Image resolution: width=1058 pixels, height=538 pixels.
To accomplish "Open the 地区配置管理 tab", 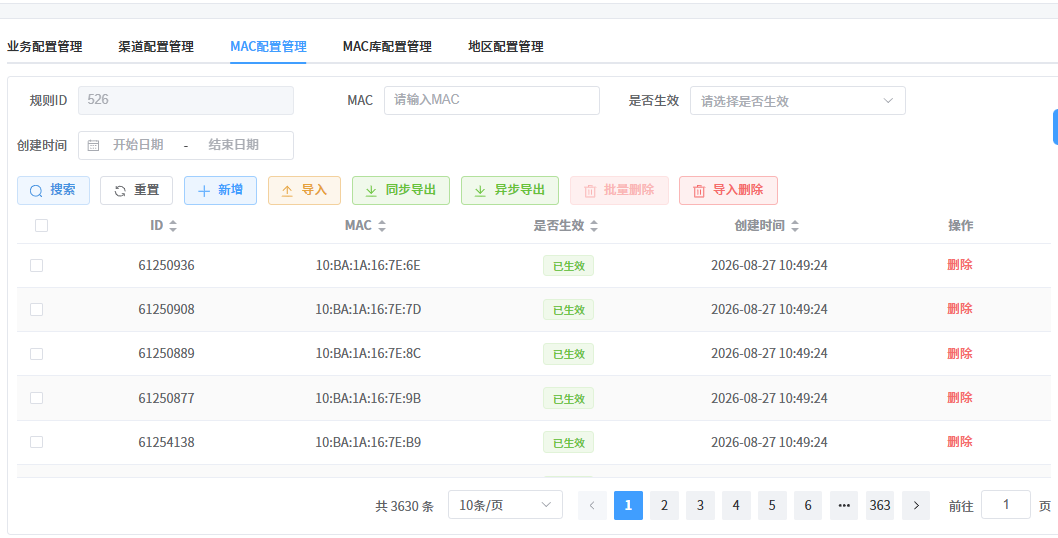I will [x=506, y=47].
